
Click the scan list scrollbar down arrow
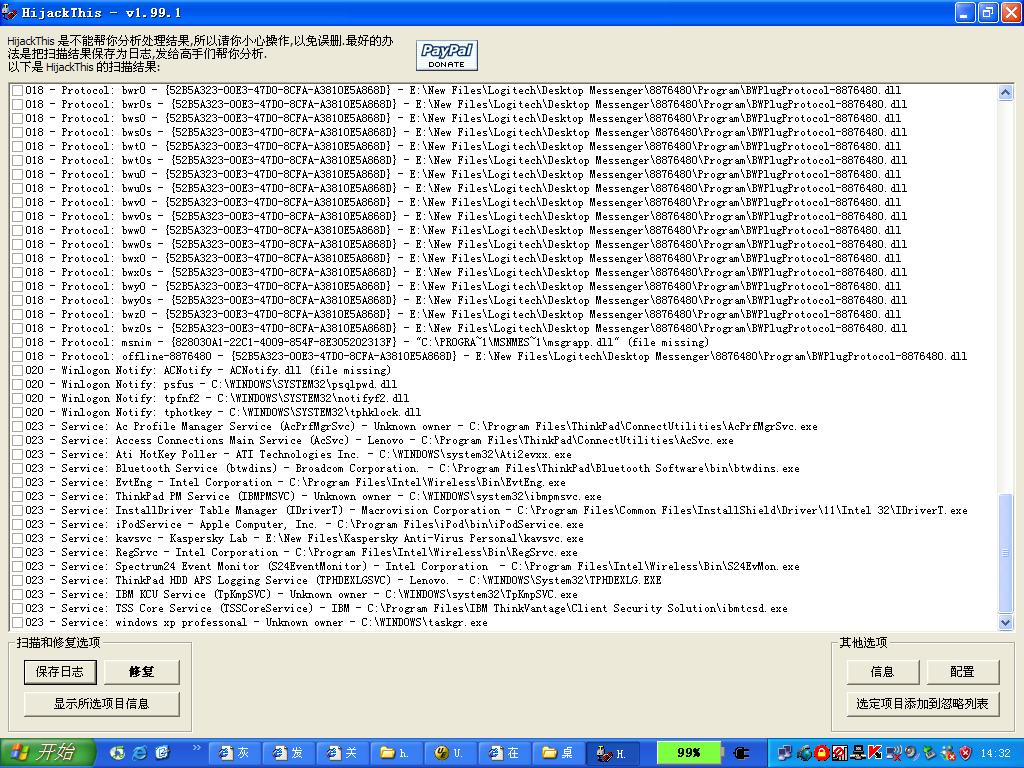pos(1006,622)
